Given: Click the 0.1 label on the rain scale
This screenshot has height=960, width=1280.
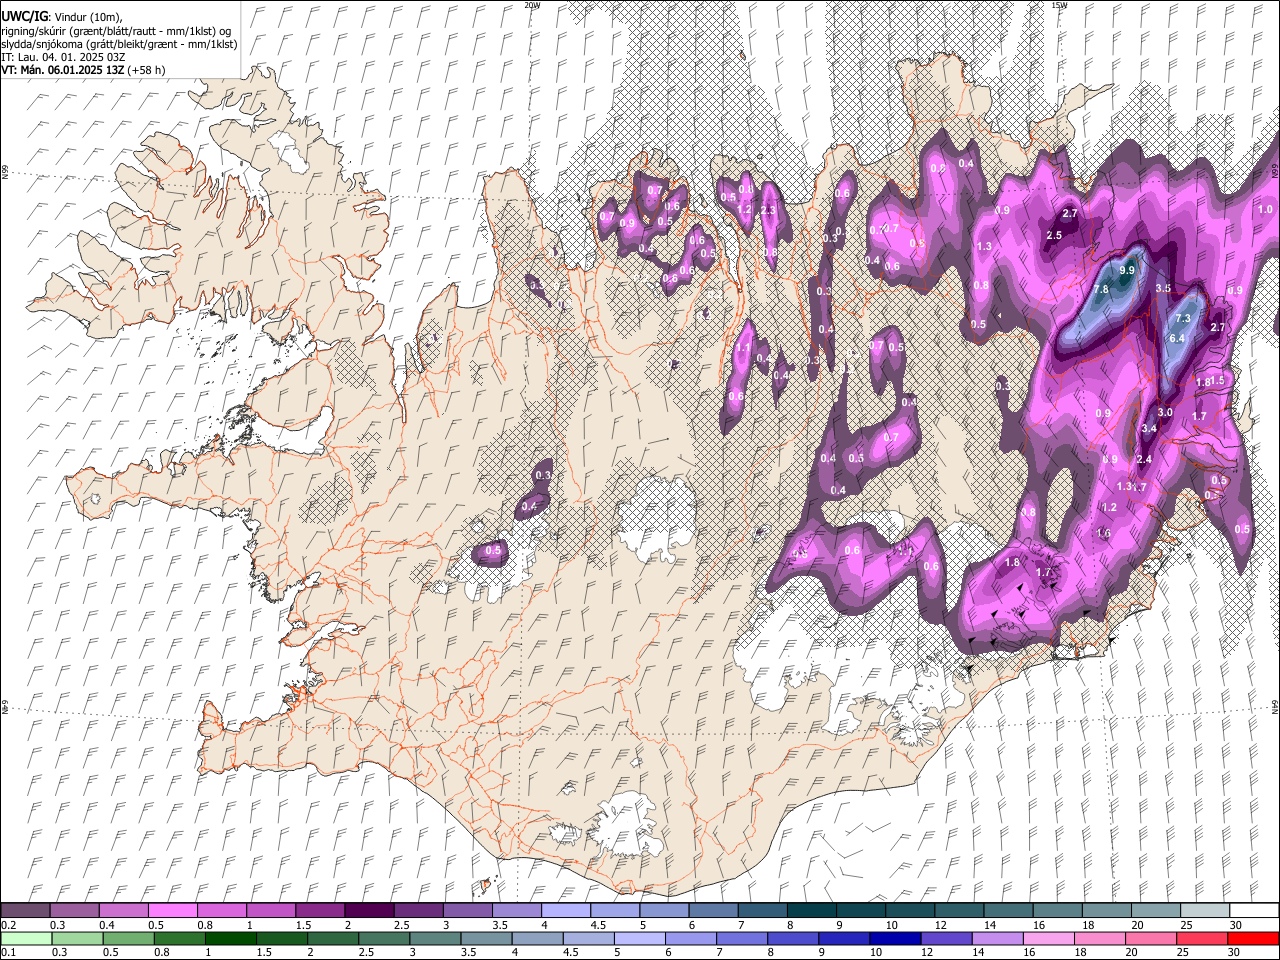Looking at the screenshot, I should (x=8, y=953).
